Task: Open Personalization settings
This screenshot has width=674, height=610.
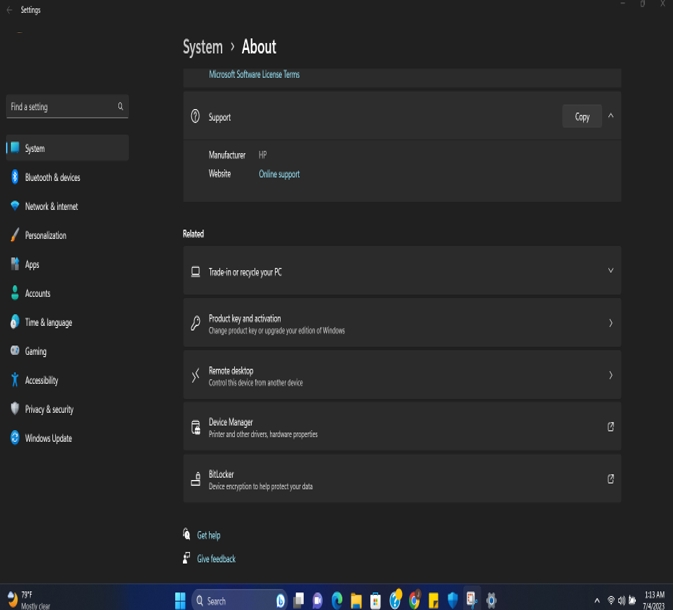Action: click(67, 235)
